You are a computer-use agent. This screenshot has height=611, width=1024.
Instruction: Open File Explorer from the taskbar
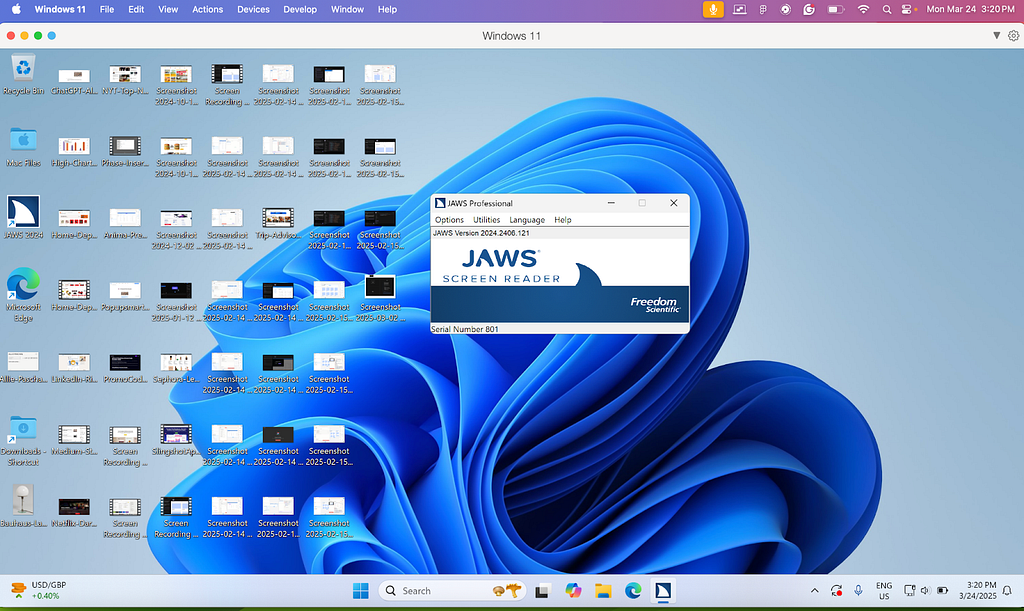coord(603,591)
